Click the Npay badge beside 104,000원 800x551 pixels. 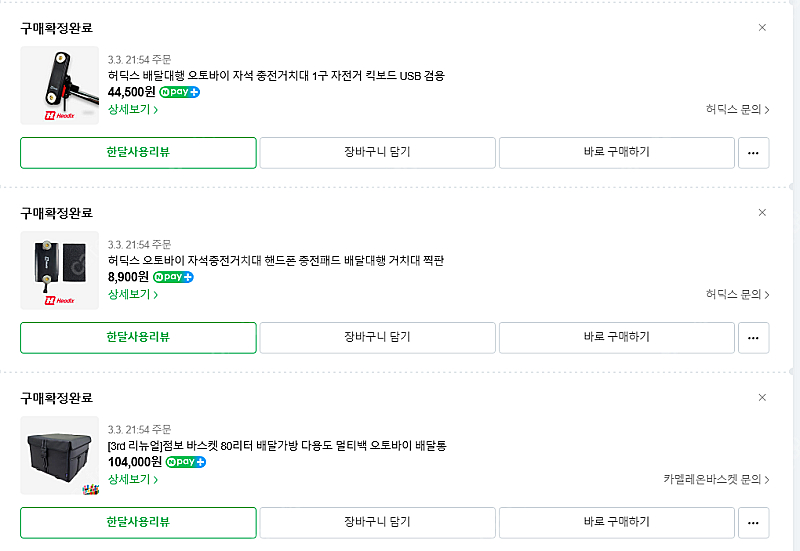[x=186, y=462]
